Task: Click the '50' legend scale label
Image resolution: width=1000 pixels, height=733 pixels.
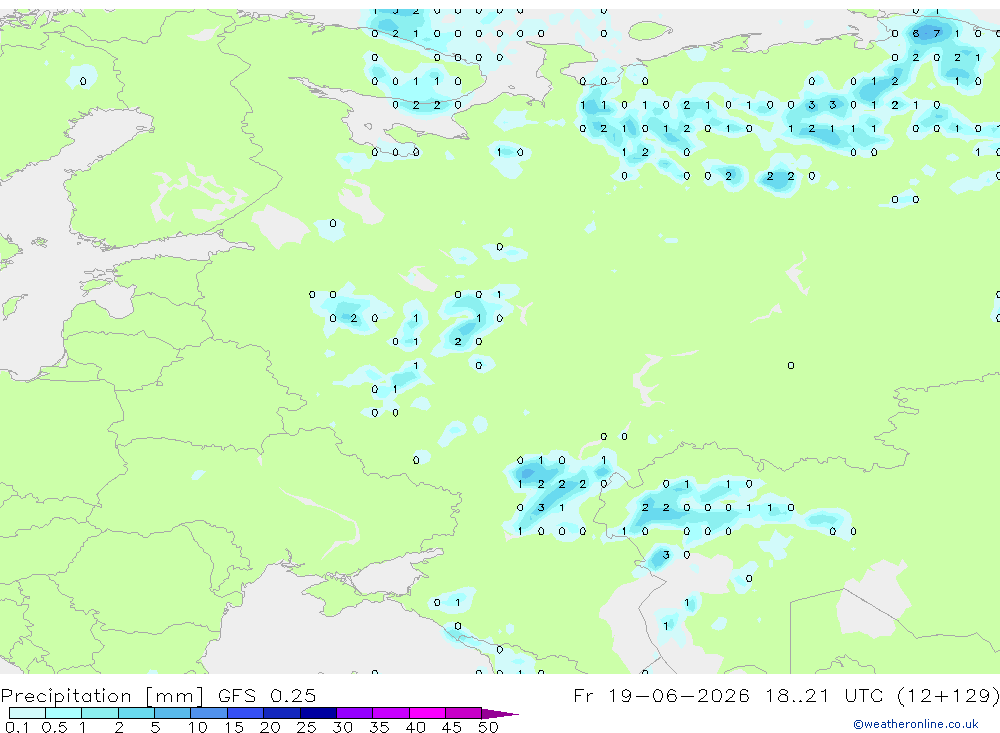Action: pyautogui.click(x=488, y=727)
